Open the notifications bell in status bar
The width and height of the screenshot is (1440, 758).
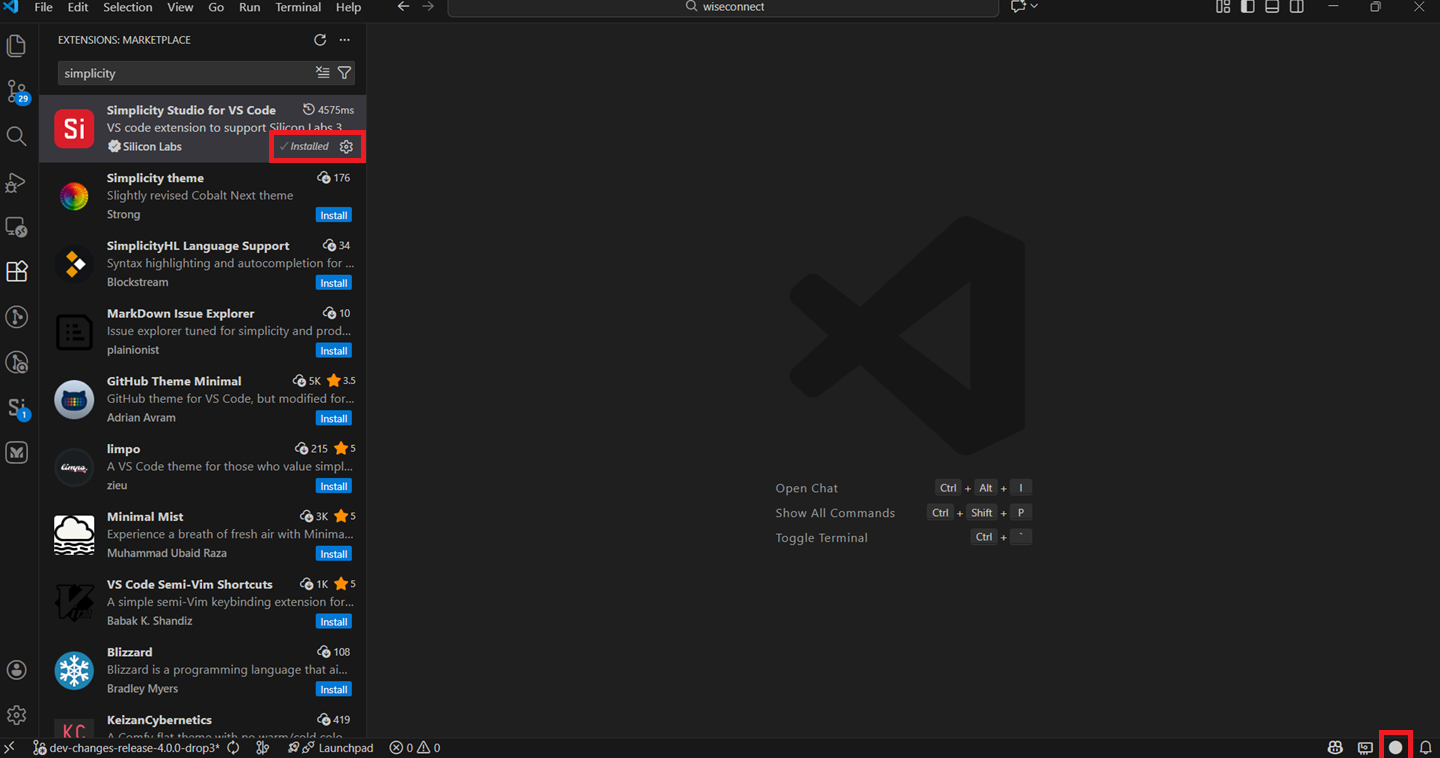(x=1426, y=747)
